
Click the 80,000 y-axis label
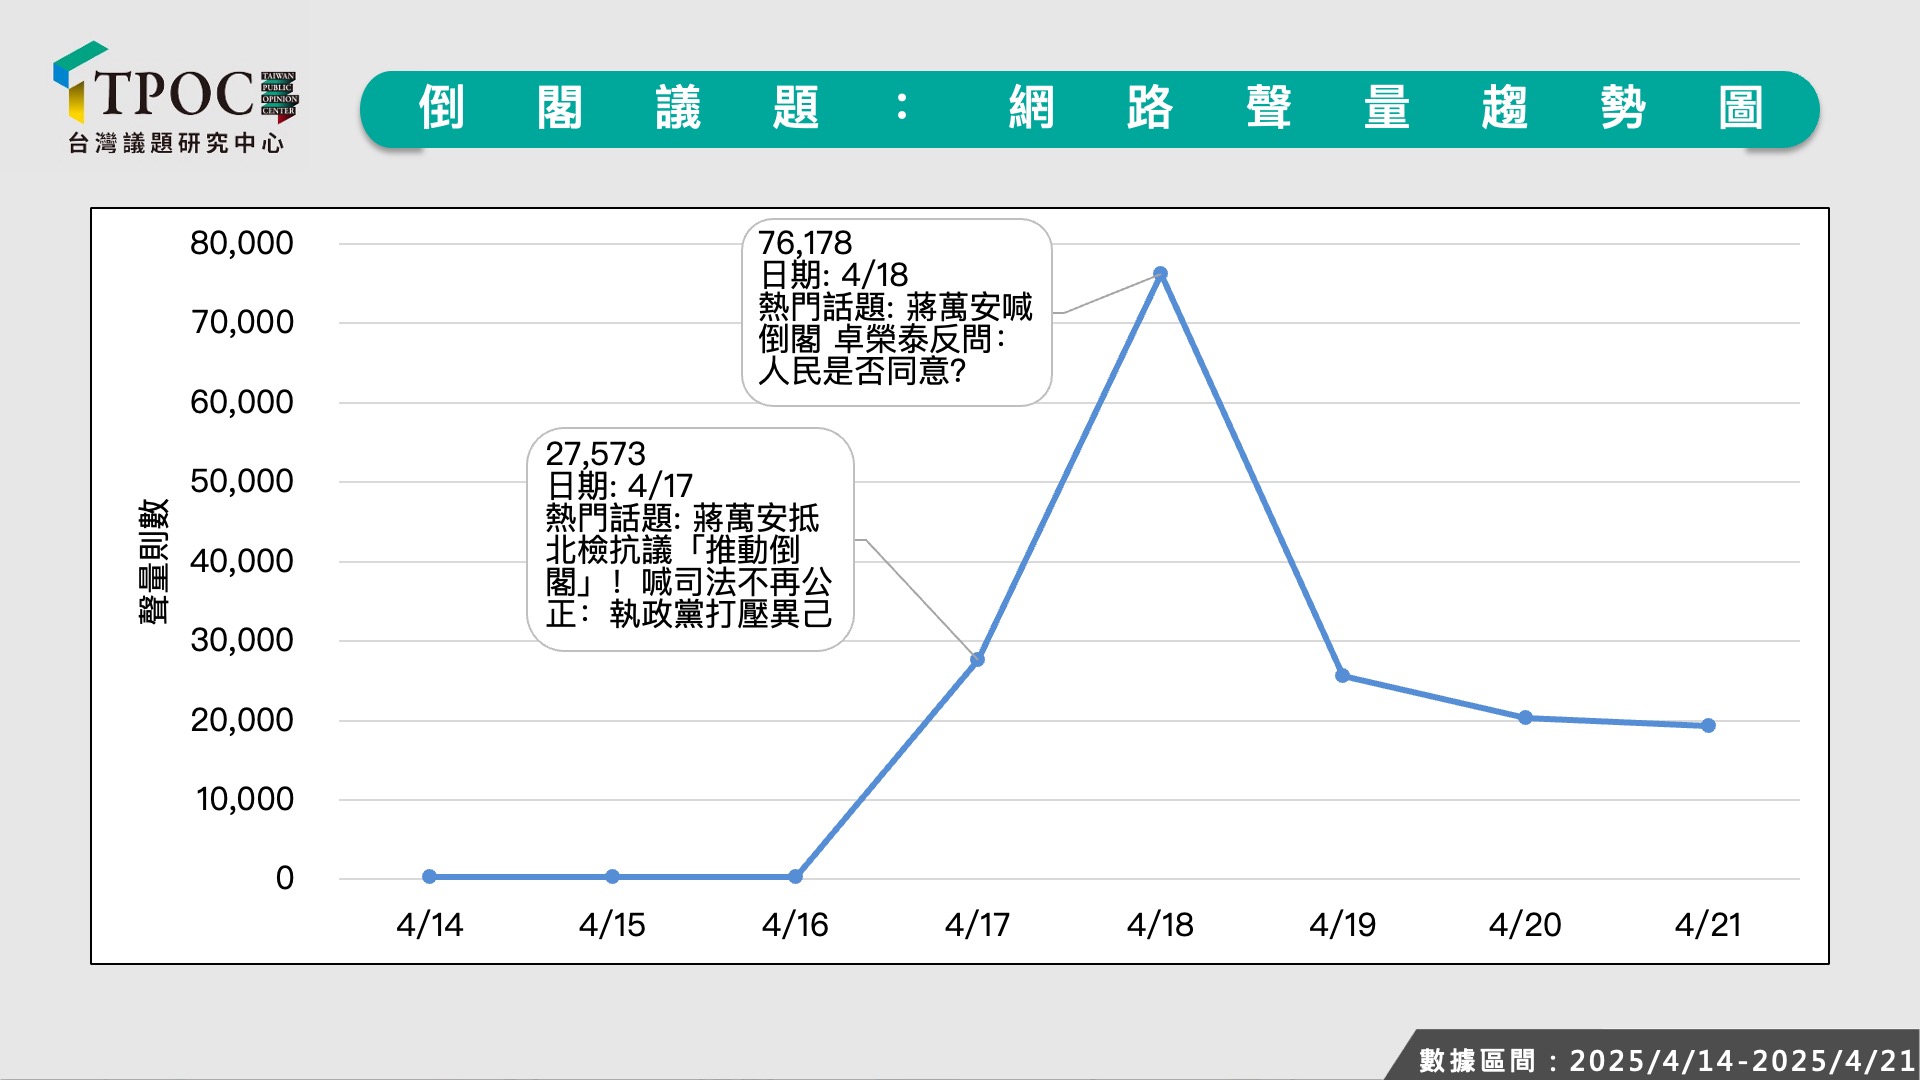click(241, 243)
